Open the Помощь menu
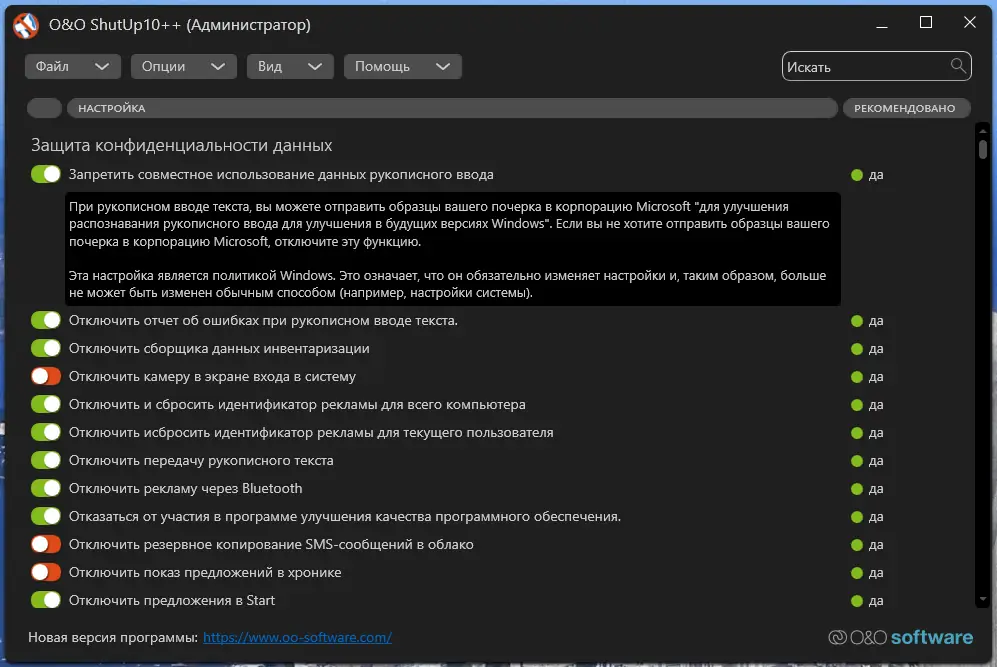This screenshot has width=997, height=667. [x=402, y=66]
